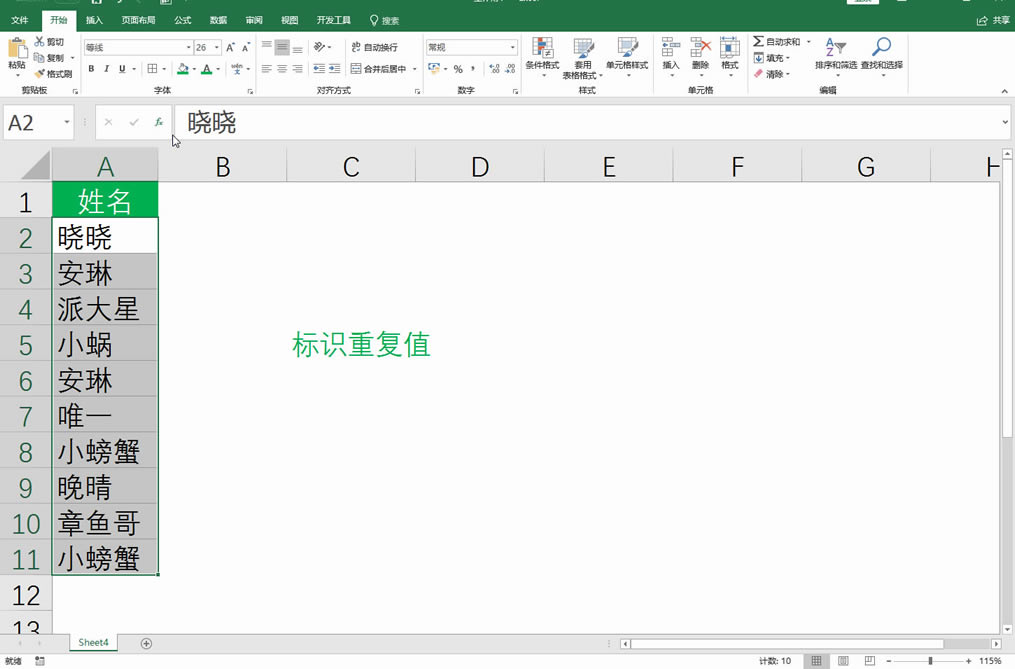Open the 开发工具 ribbon tab

pos(334,19)
